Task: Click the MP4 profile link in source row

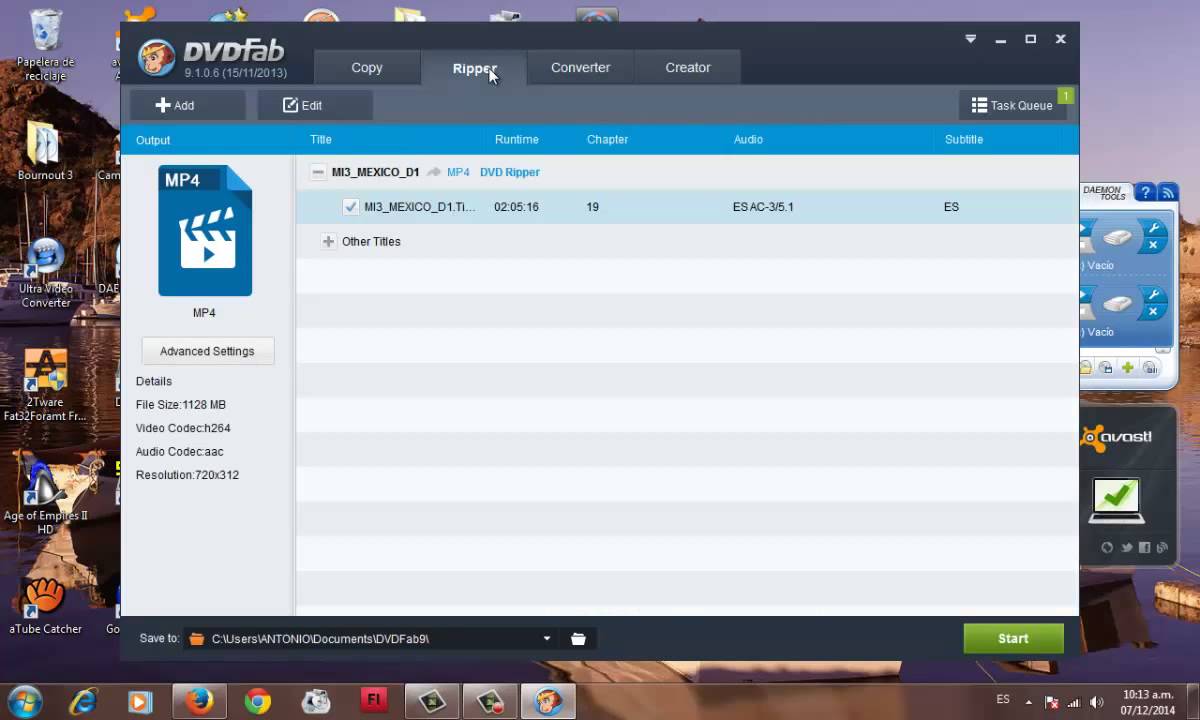Action: 458,172
